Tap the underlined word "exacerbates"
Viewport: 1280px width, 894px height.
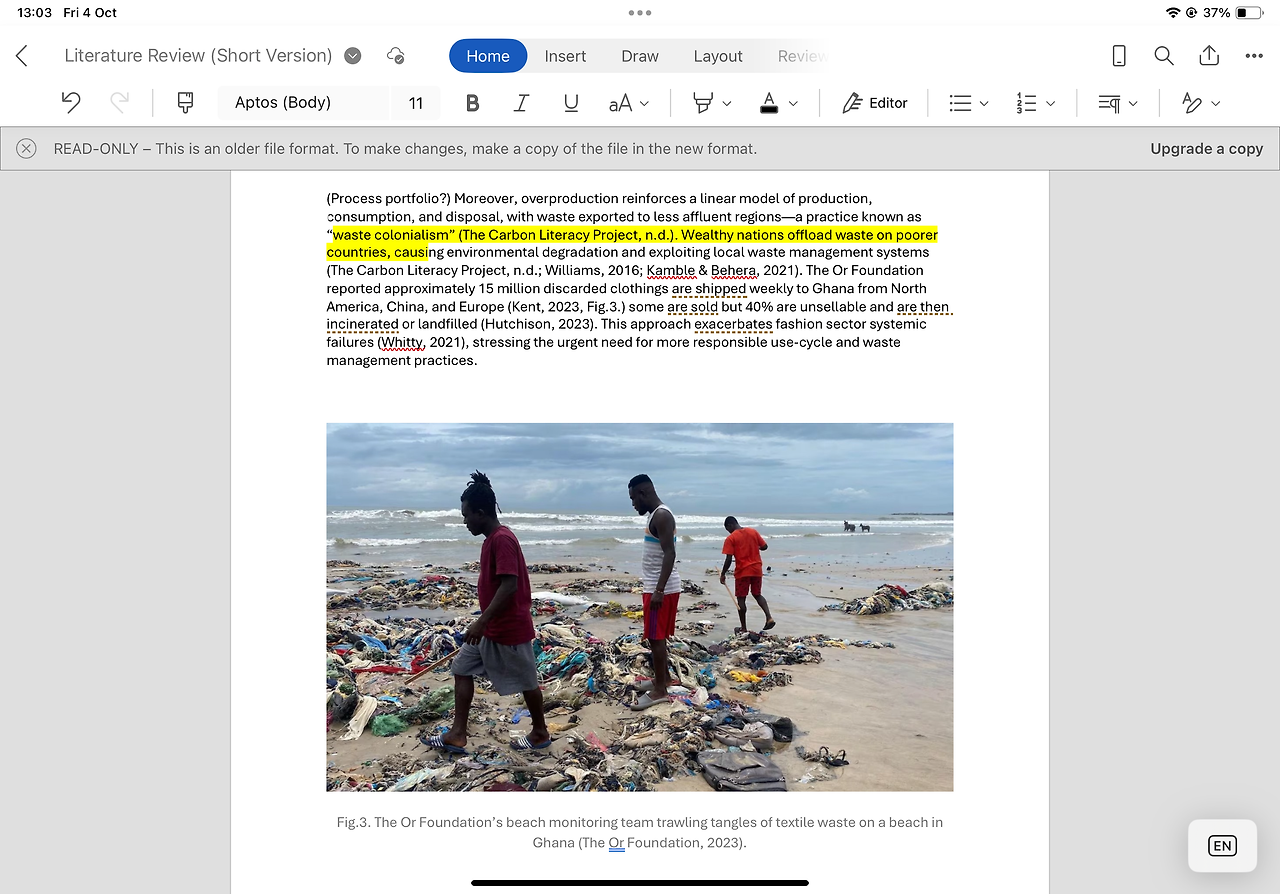coord(734,325)
